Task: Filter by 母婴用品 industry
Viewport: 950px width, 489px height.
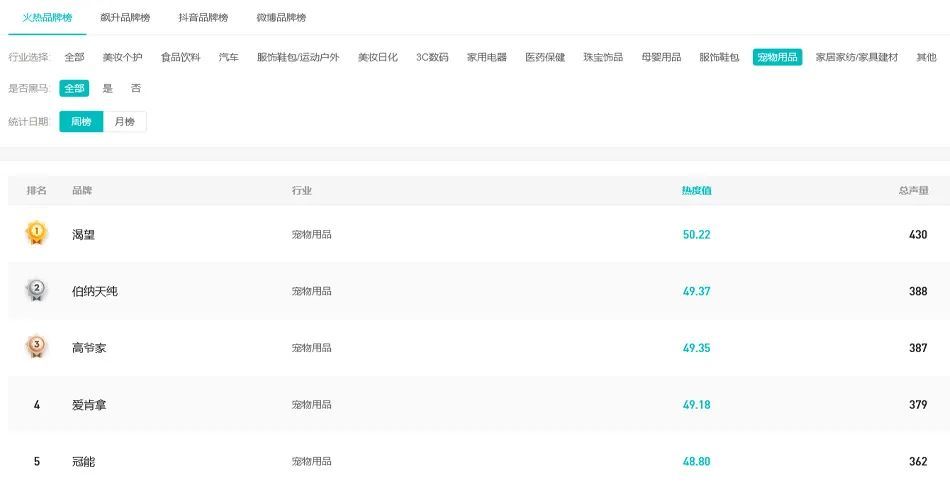Action: coord(662,57)
